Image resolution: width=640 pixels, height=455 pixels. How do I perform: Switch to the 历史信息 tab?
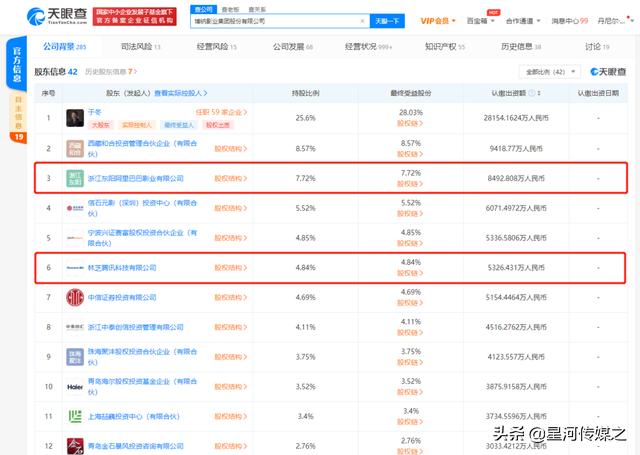[x=521, y=47]
